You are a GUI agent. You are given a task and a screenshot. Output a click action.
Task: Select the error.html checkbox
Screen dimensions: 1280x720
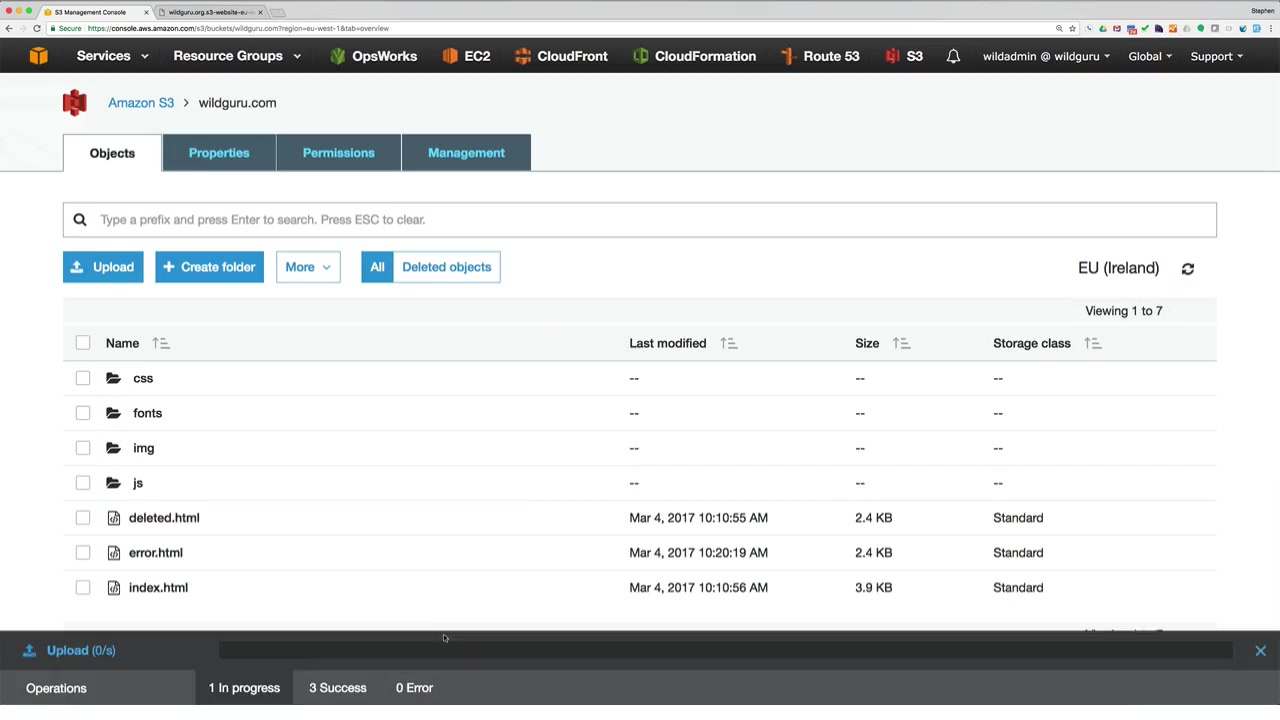click(83, 553)
